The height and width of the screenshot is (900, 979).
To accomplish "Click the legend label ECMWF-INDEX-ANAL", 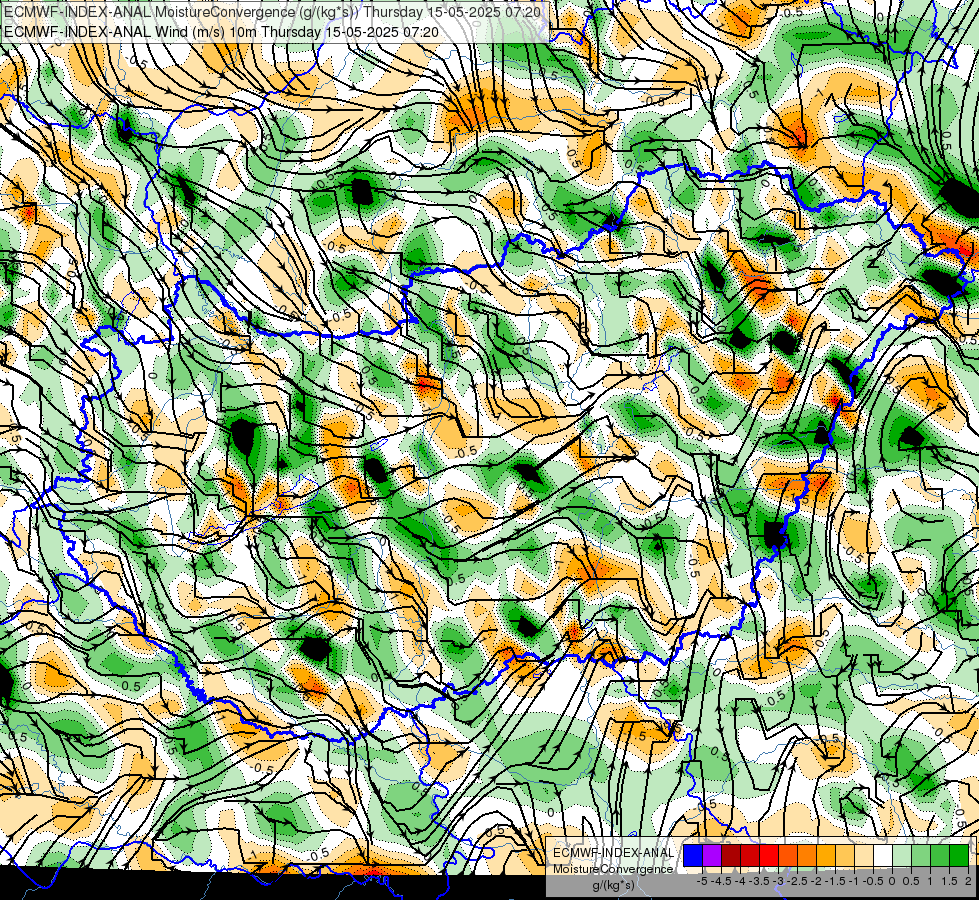I will coord(613,853).
